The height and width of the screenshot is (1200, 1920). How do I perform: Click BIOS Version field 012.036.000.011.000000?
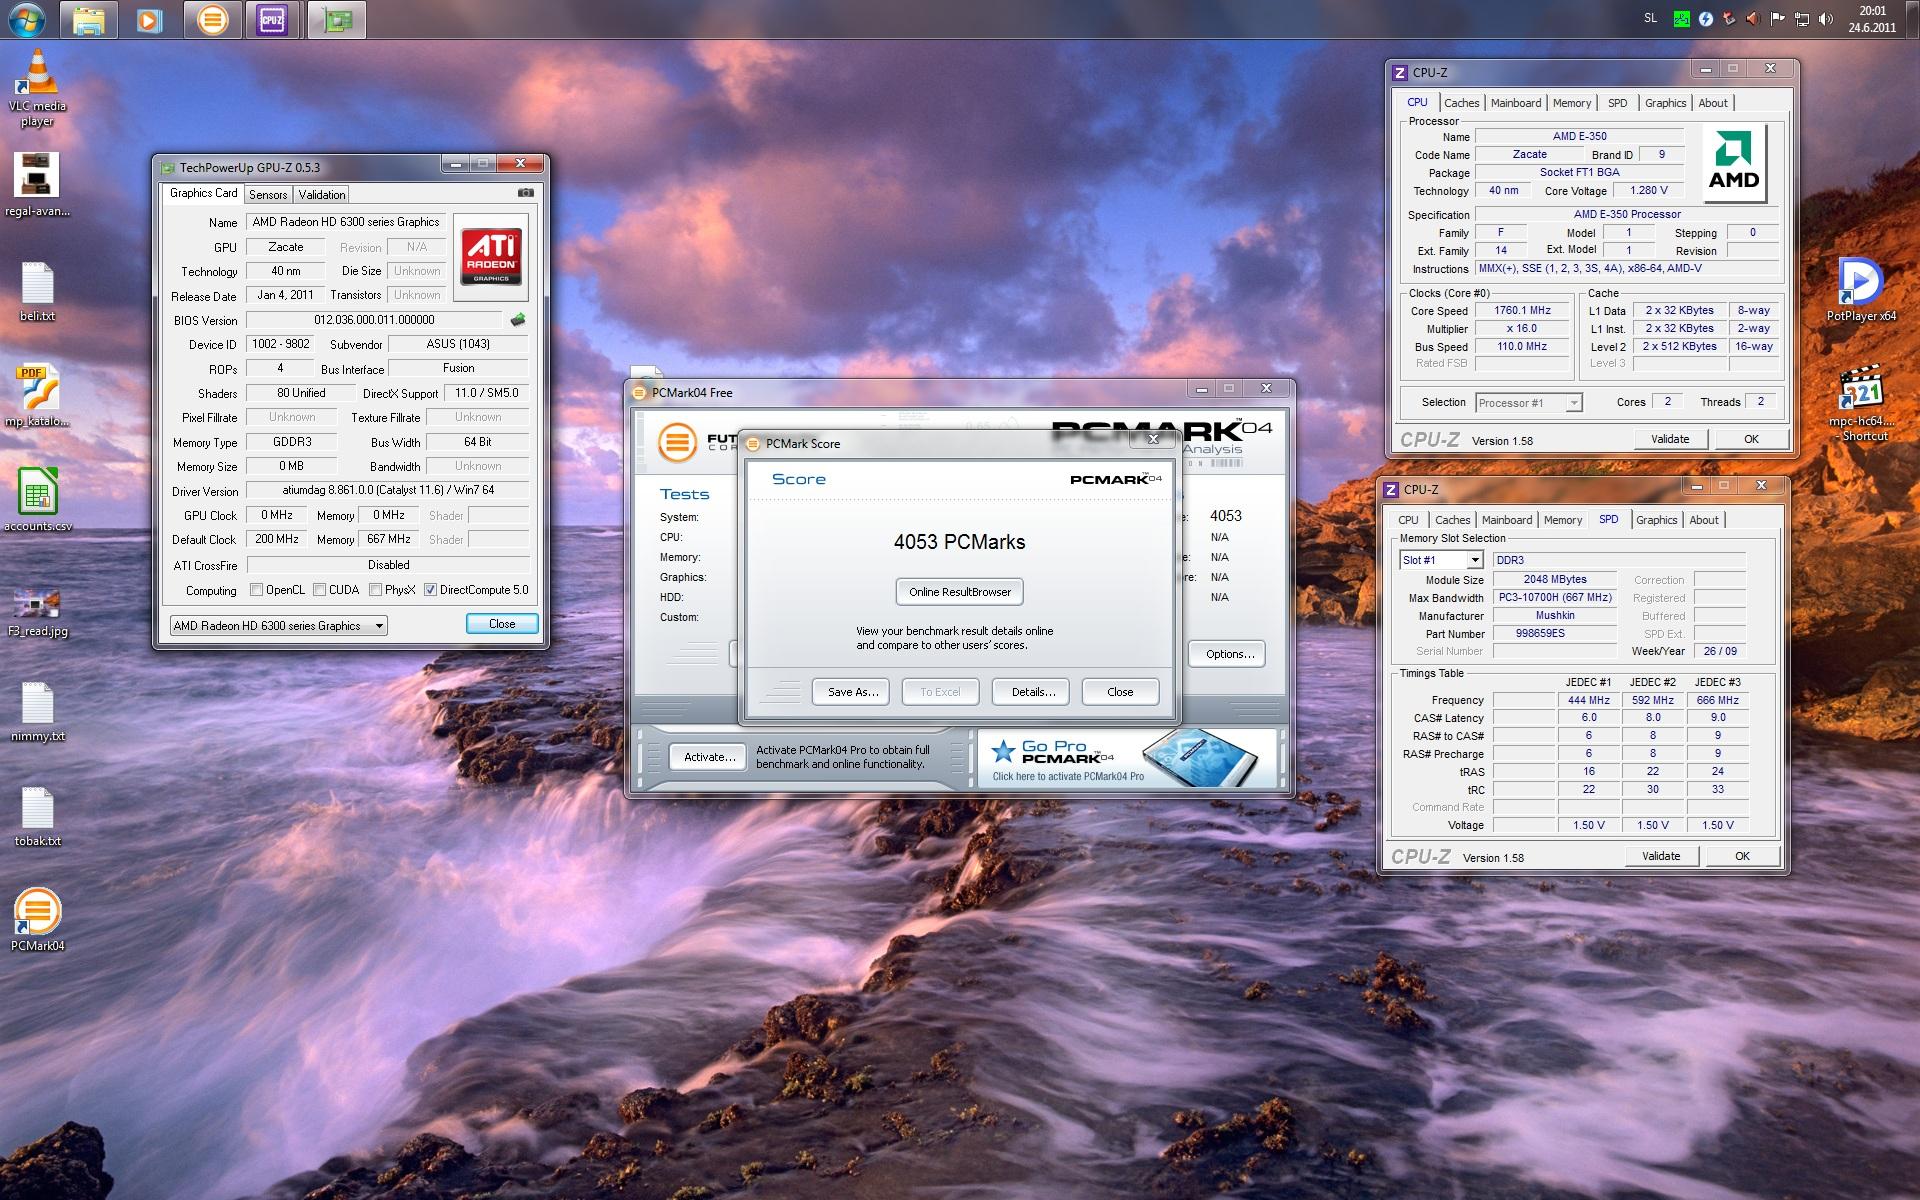(x=374, y=320)
